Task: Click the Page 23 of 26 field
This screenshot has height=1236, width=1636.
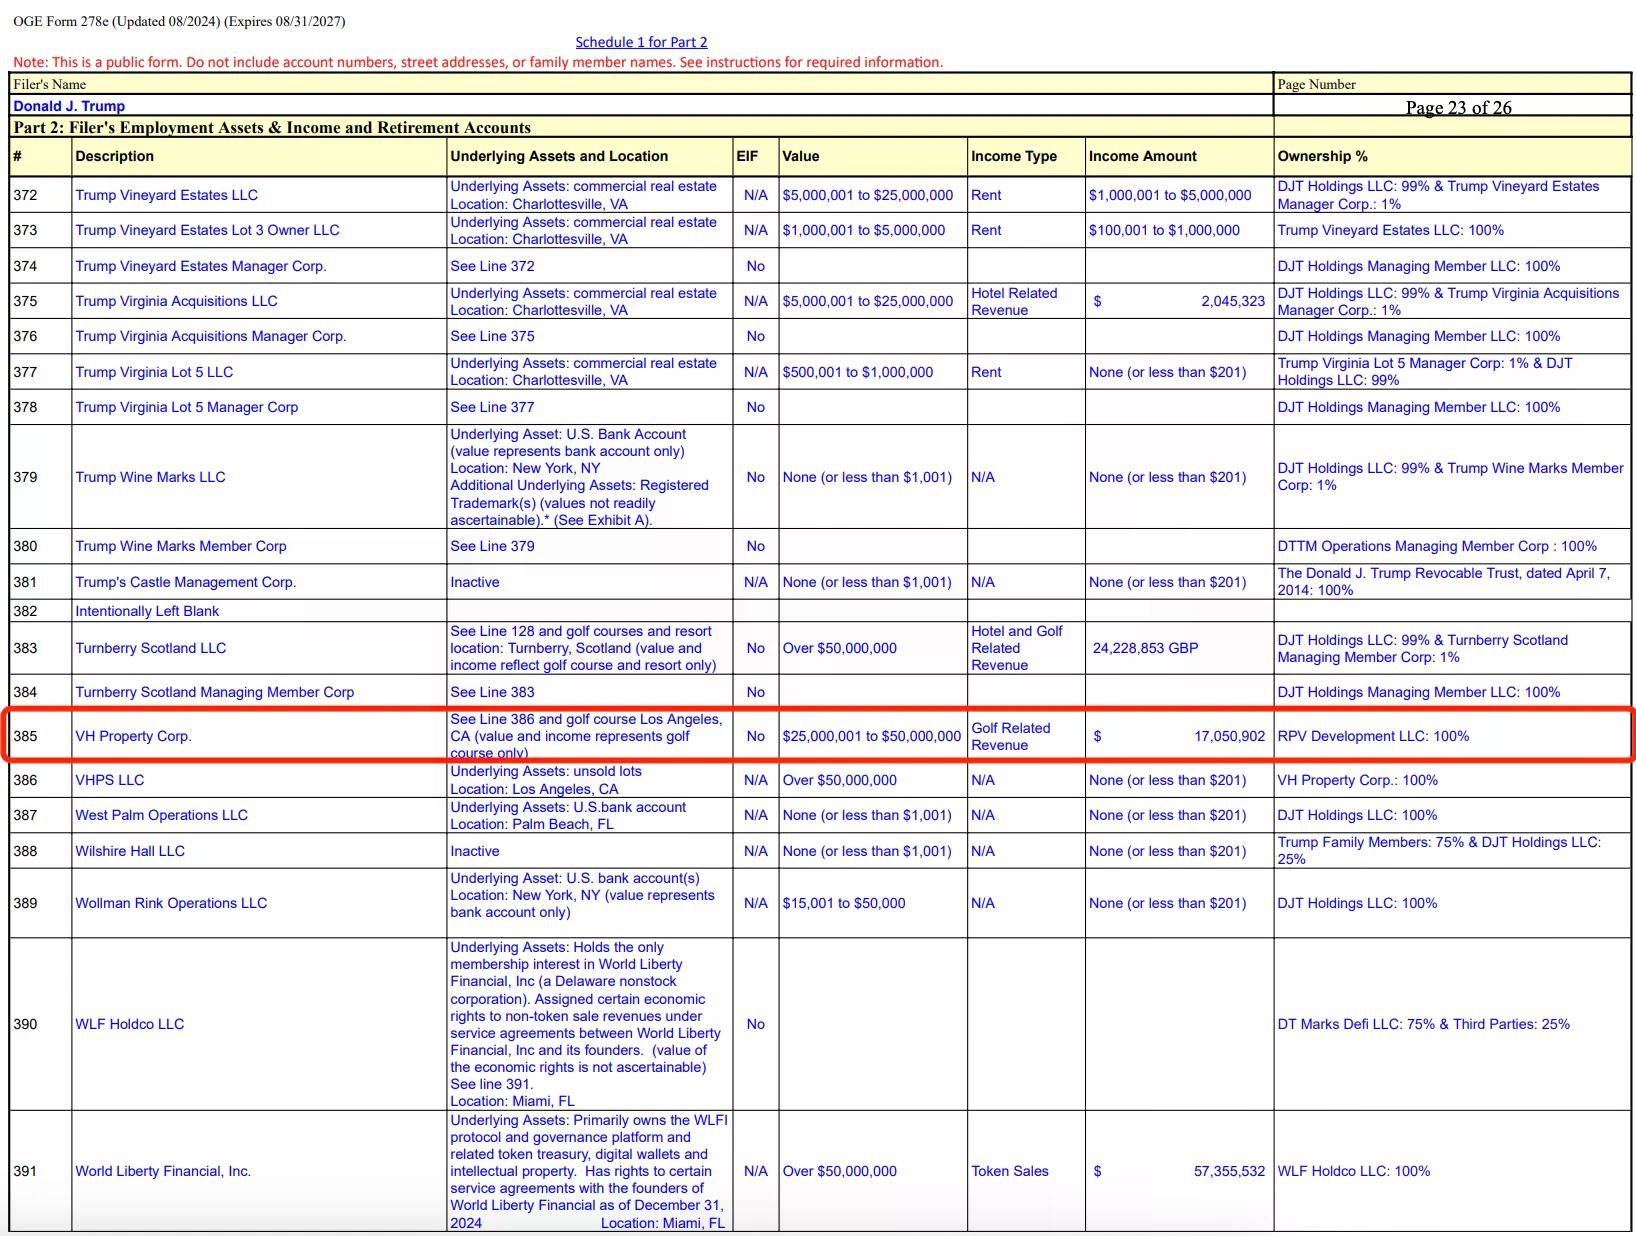Action: tap(1457, 108)
